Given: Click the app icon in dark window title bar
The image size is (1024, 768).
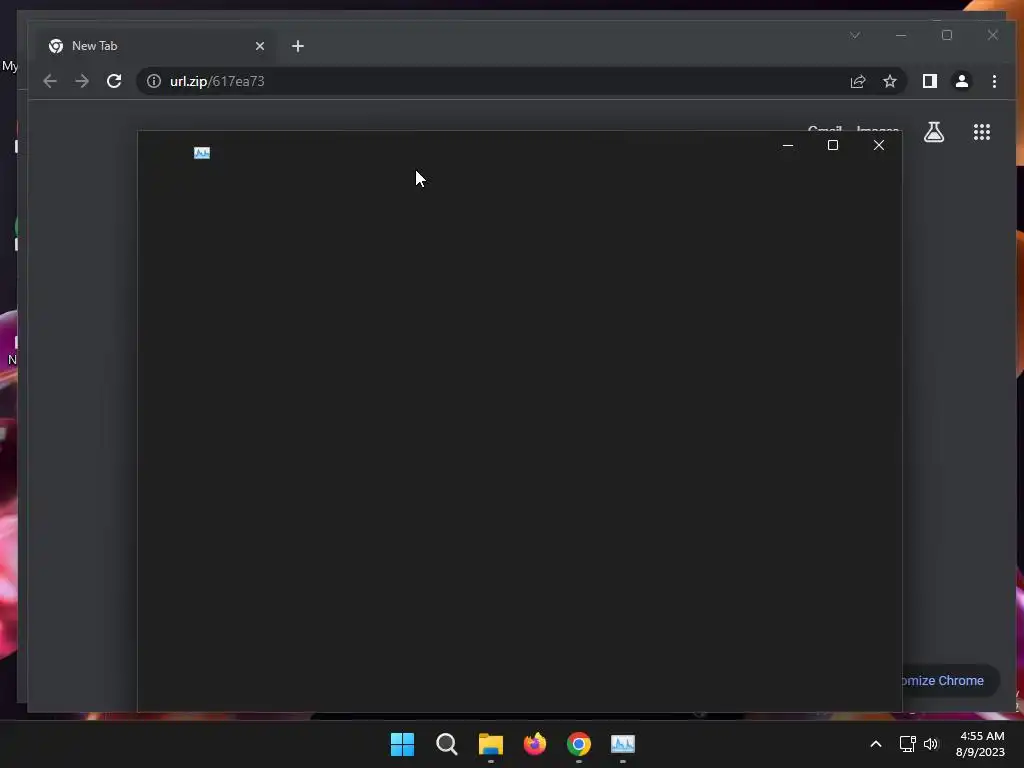Looking at the screenshot, I should (202, 153).
